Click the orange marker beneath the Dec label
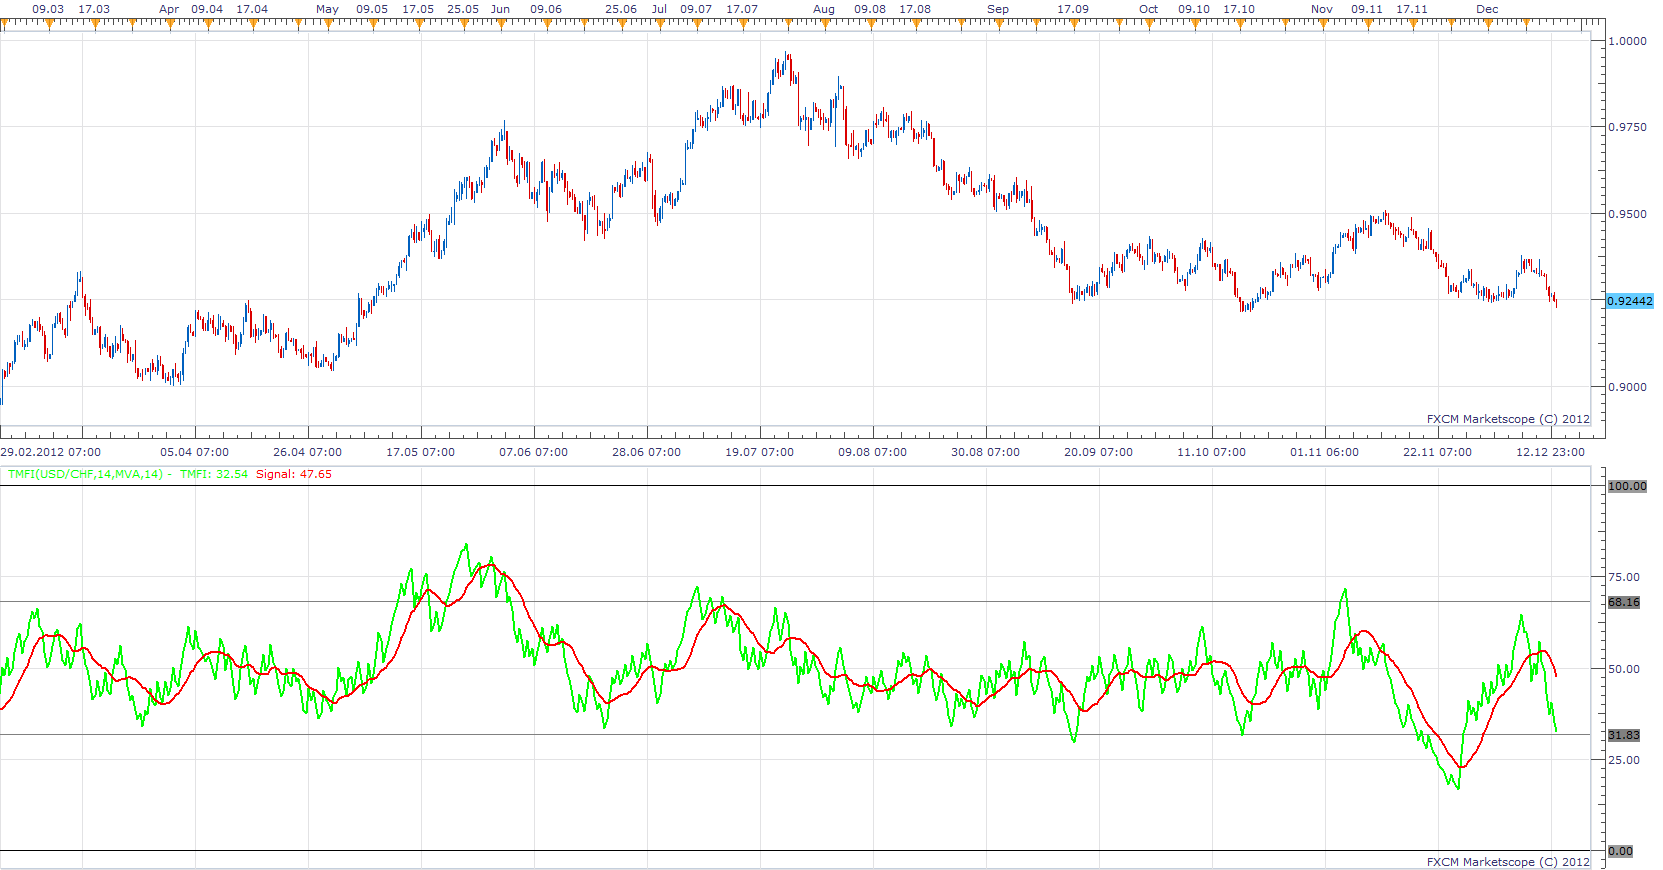The width and height of the screenshot is (1663, 870). click(1487, 23)
